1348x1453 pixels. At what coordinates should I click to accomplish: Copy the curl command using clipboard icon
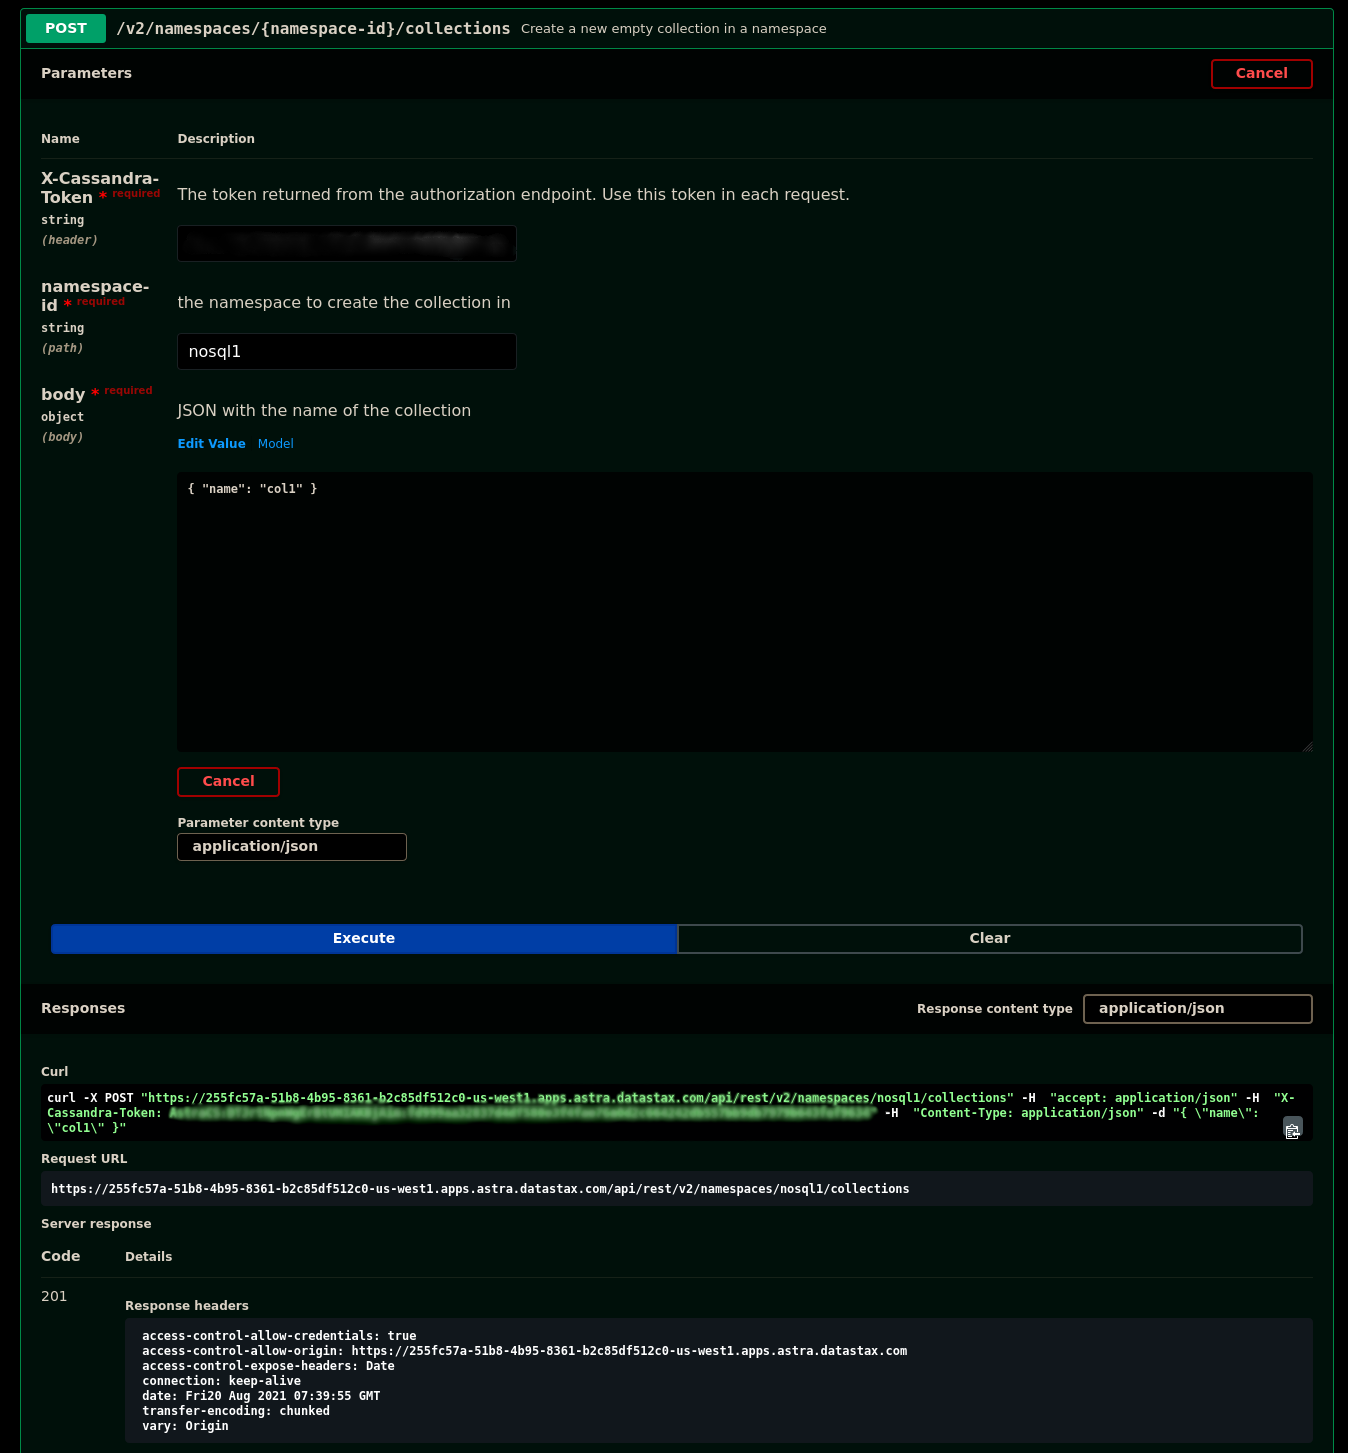point(1292,1128)
